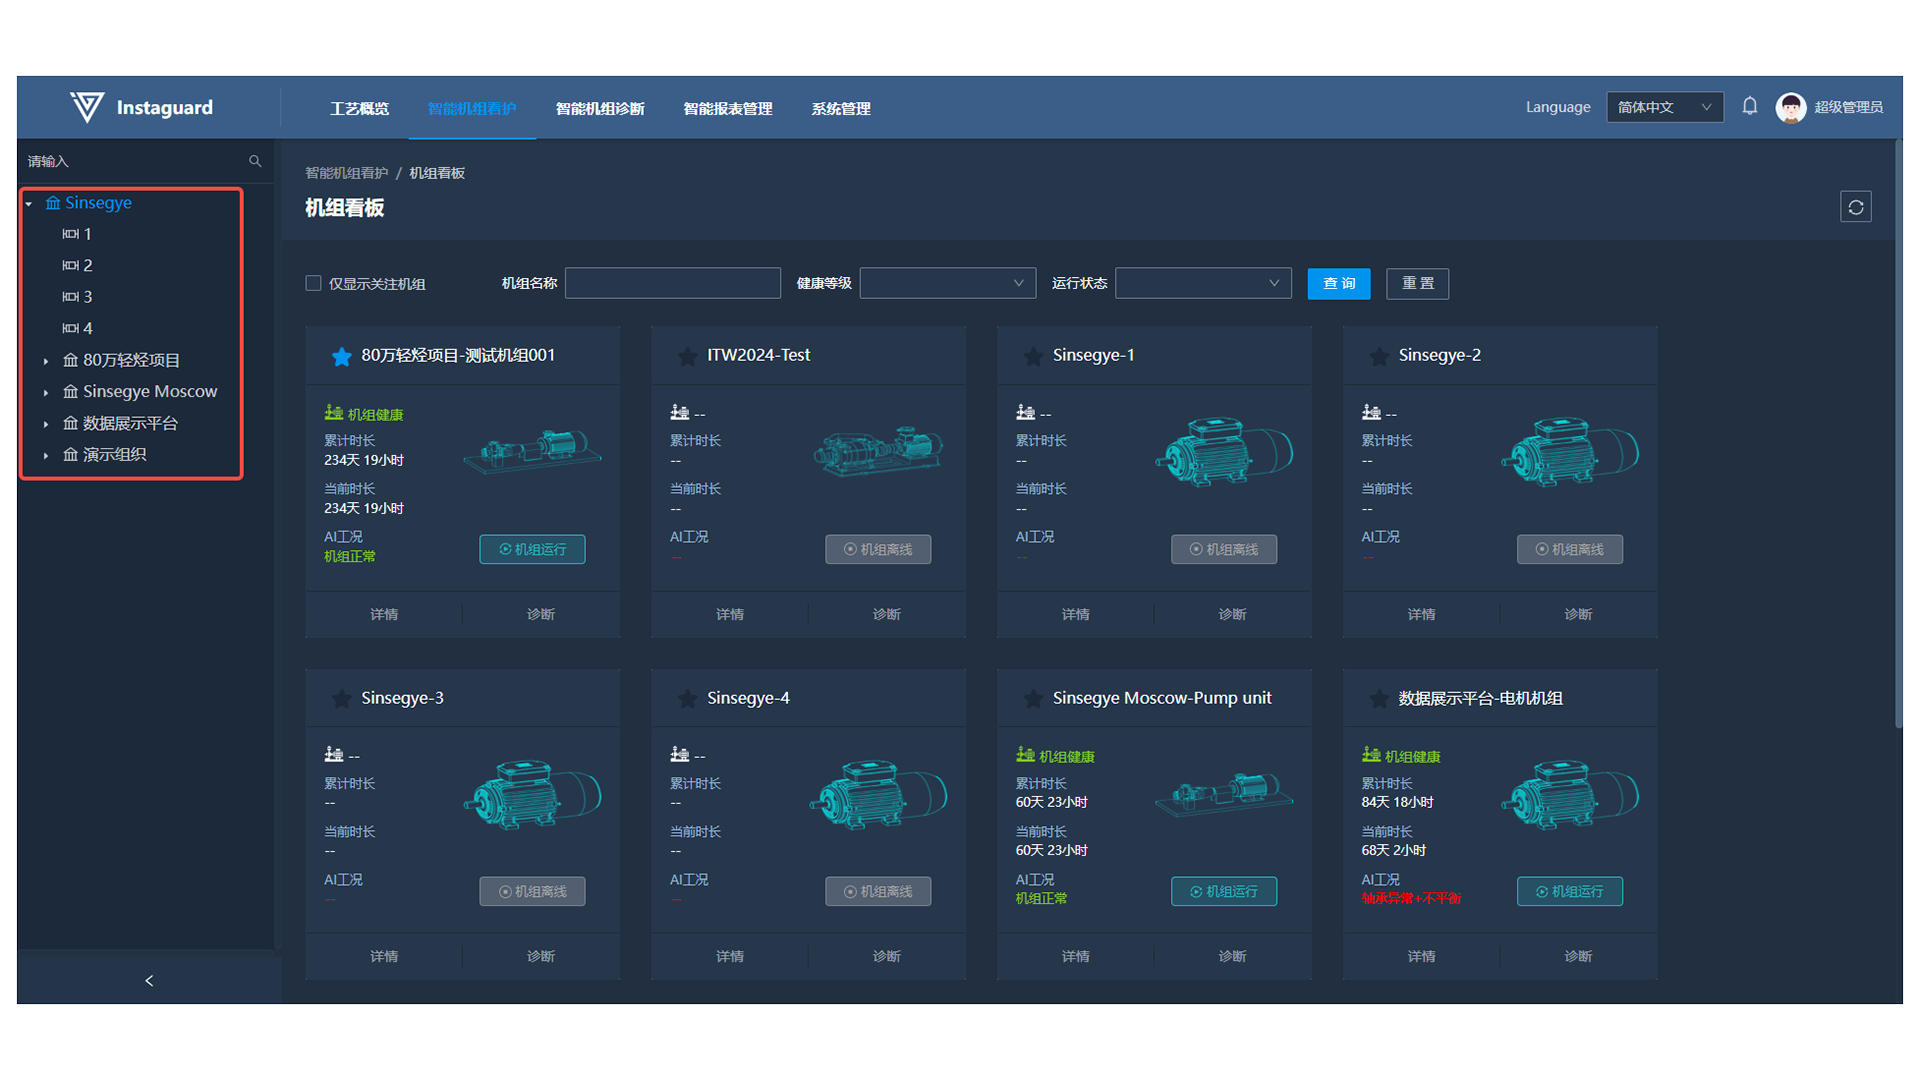The height and width of the screenshot is (1080, 1920).
Task: Open 详情 for Sinsegye-2
Action: (x=1421, y=614)
